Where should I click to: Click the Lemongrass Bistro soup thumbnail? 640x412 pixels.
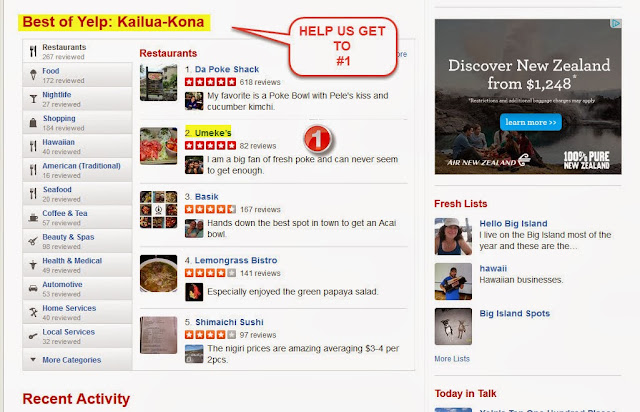click(158, 274)
